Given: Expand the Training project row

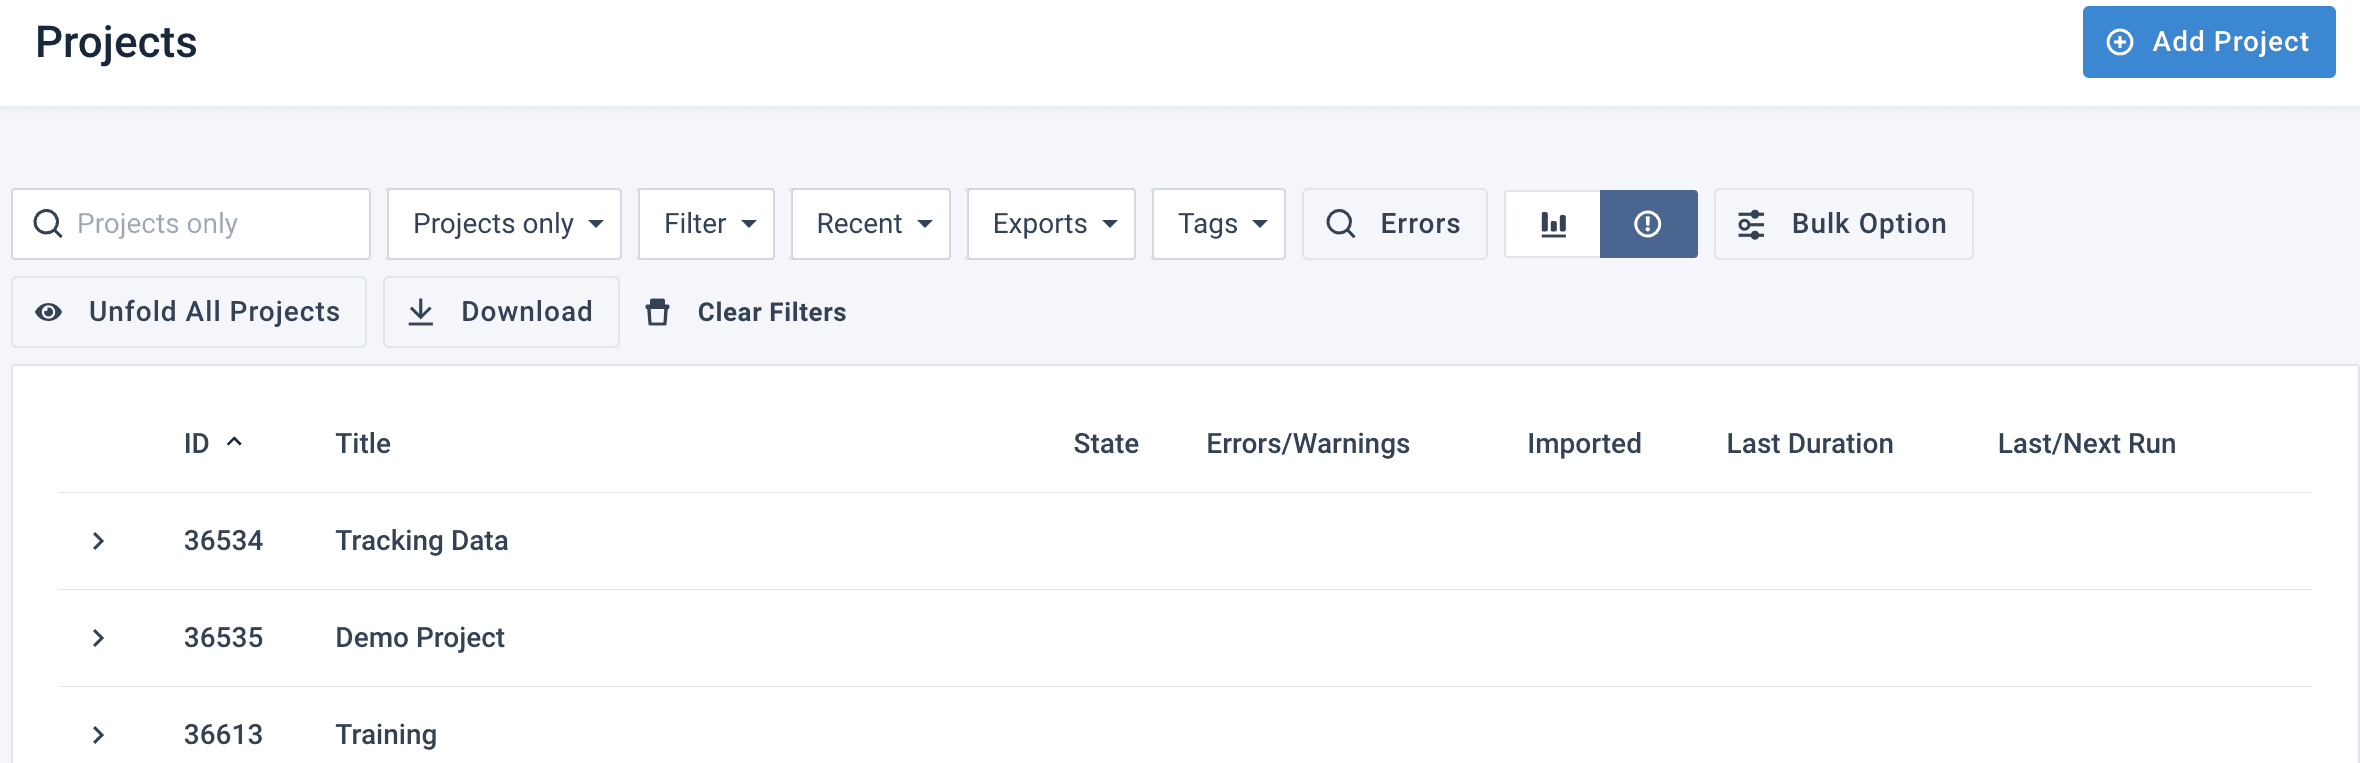Looking at the screenshot, I should 98,735.
